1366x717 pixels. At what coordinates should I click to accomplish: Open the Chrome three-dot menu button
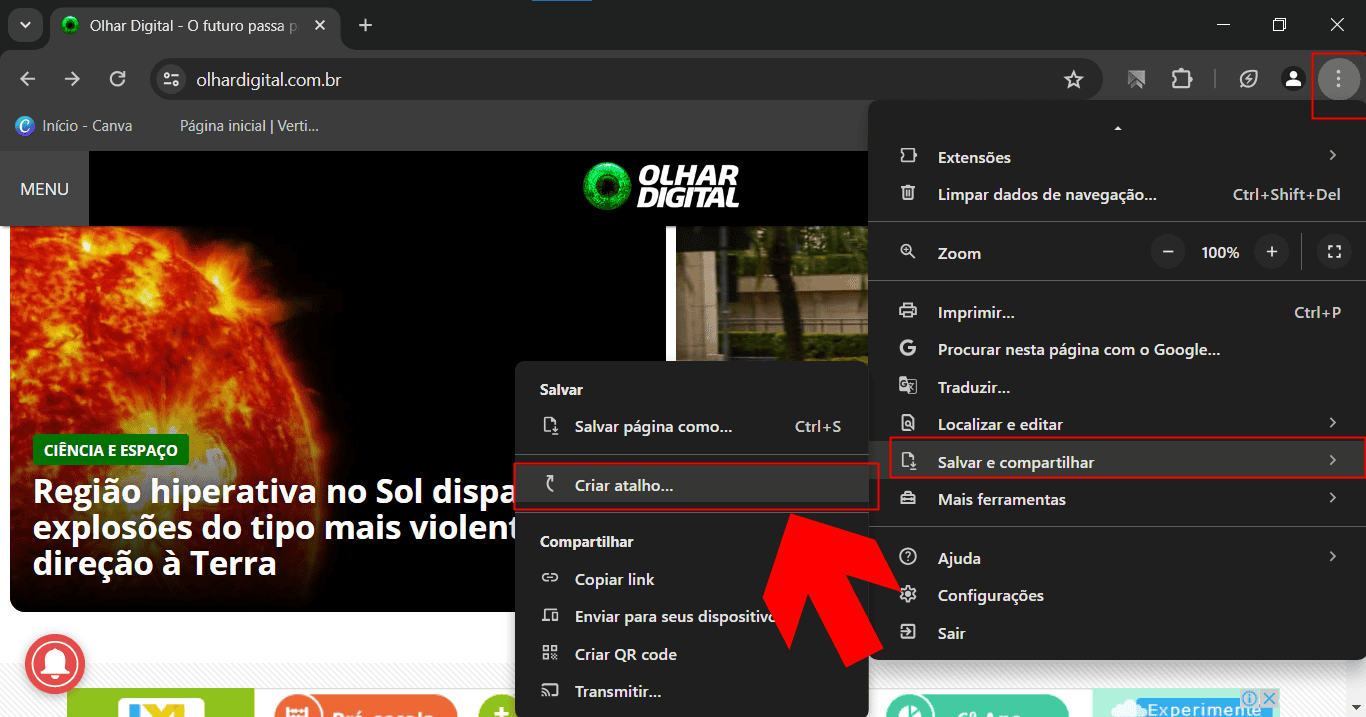pos(1338,79)
